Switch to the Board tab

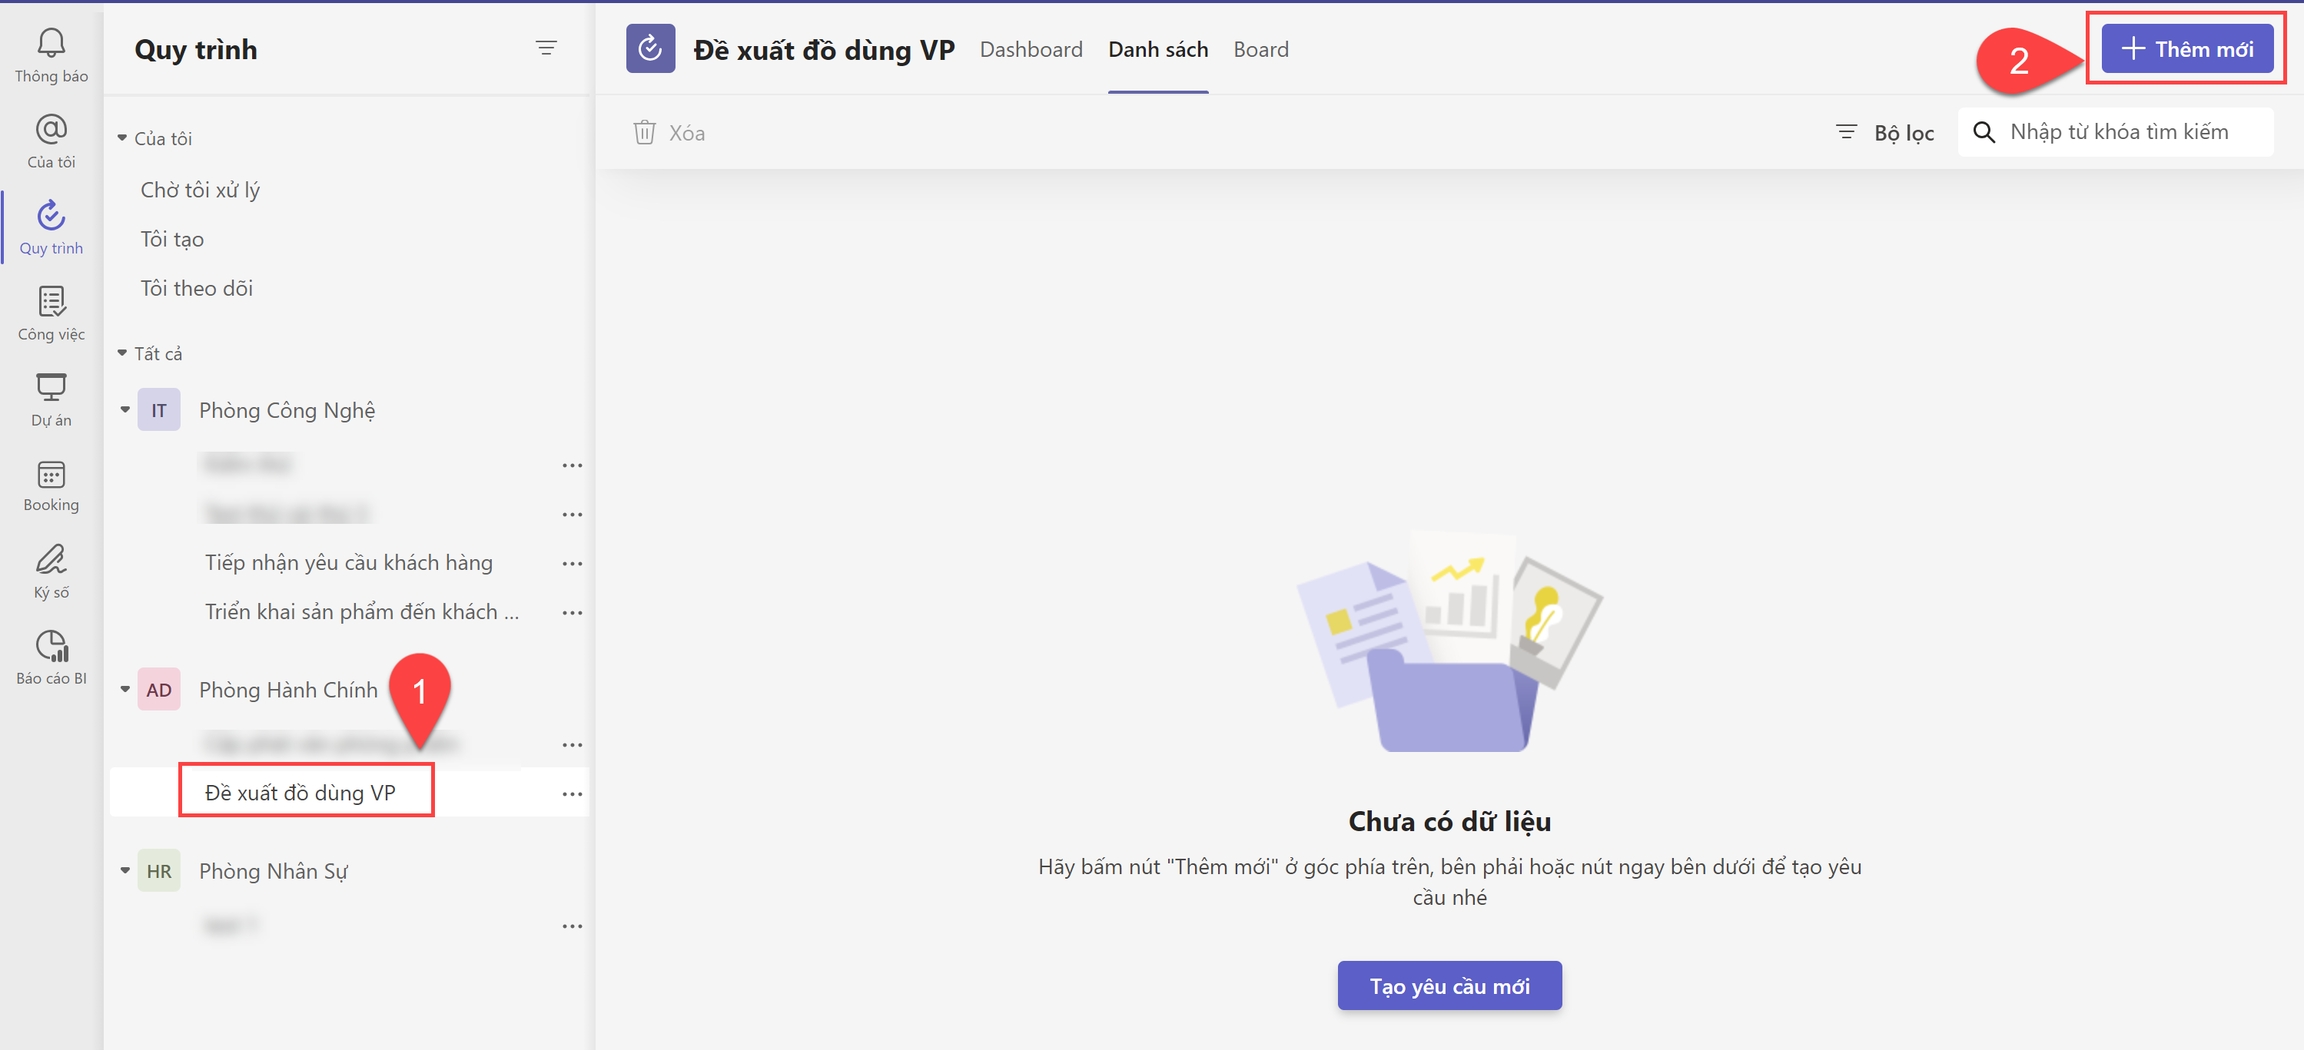point(1260,49)
